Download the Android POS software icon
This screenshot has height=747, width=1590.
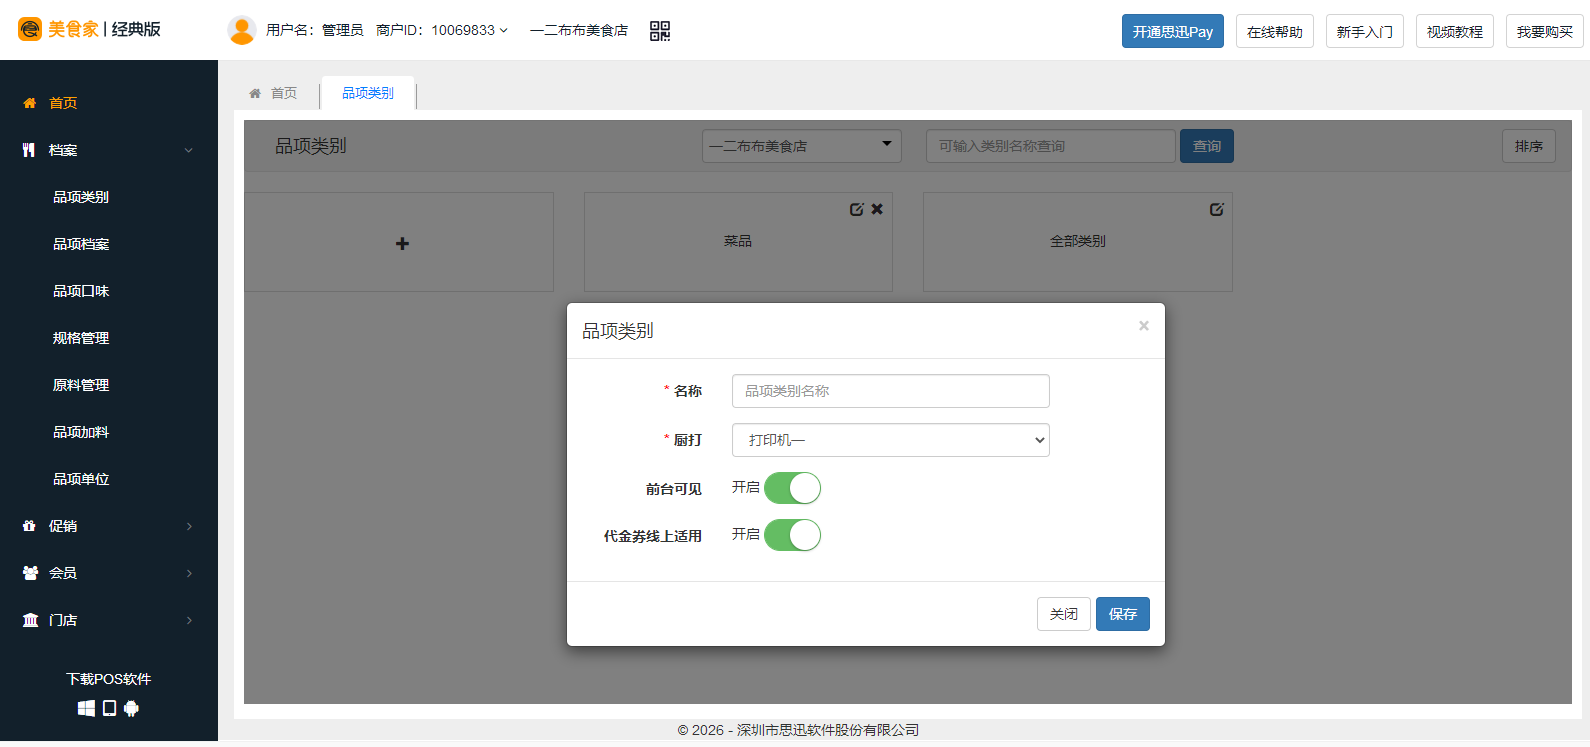point(131,708)
